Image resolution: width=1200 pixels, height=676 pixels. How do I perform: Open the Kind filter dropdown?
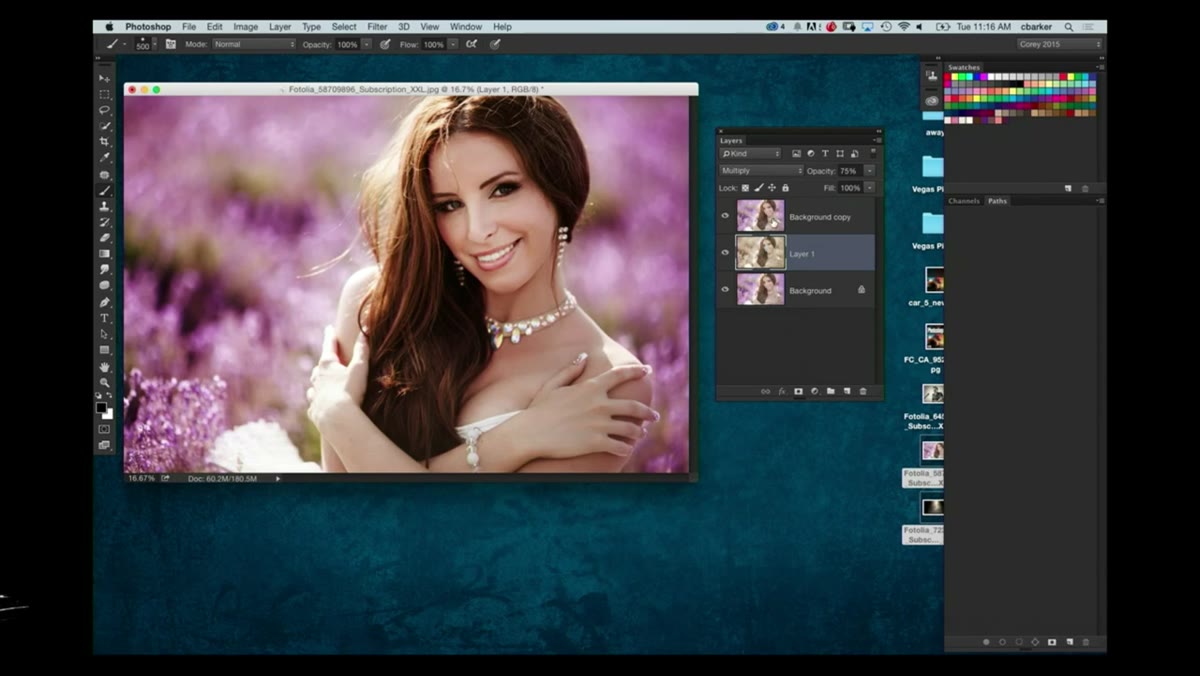(750, 154)
